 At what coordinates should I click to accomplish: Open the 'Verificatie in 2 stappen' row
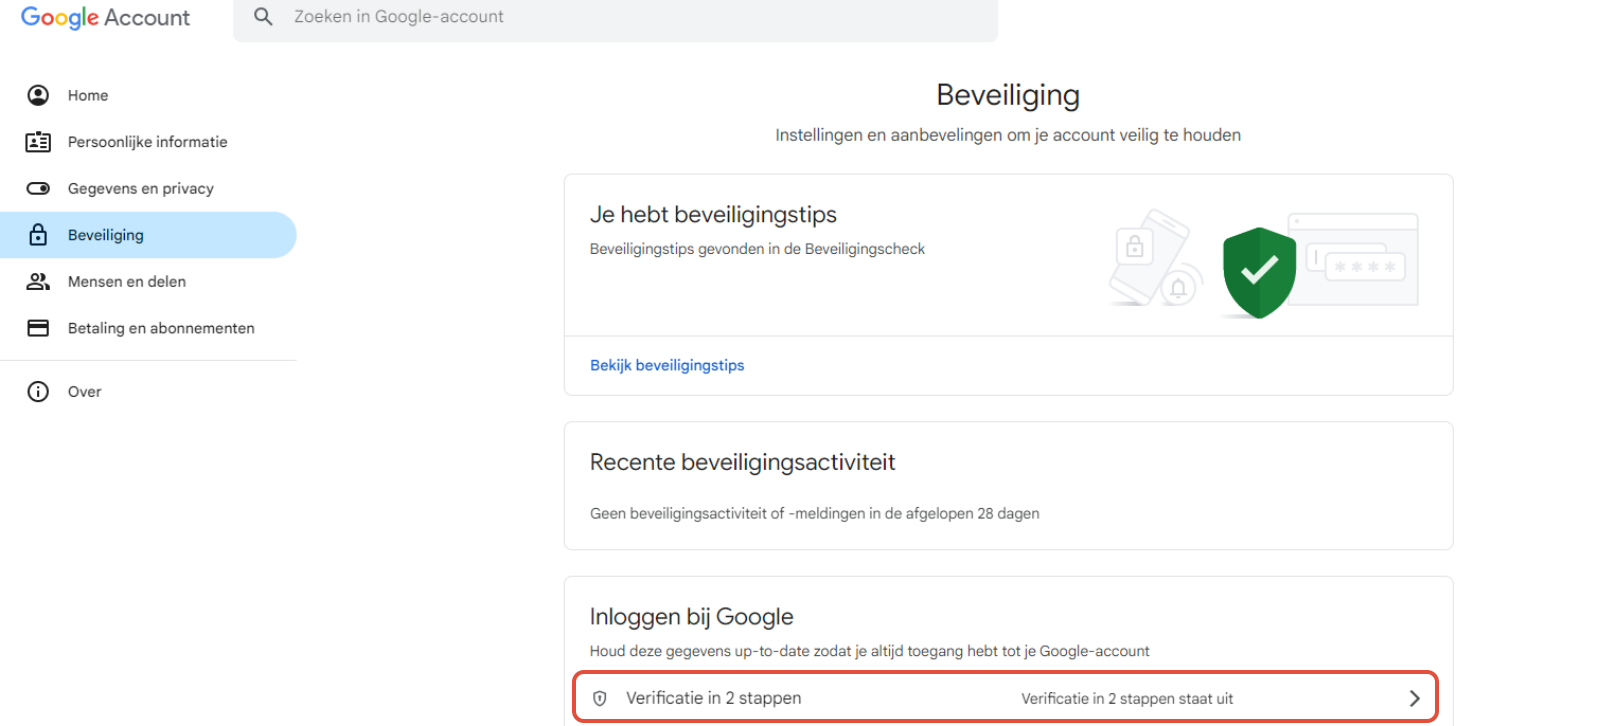coord(1005,697)
